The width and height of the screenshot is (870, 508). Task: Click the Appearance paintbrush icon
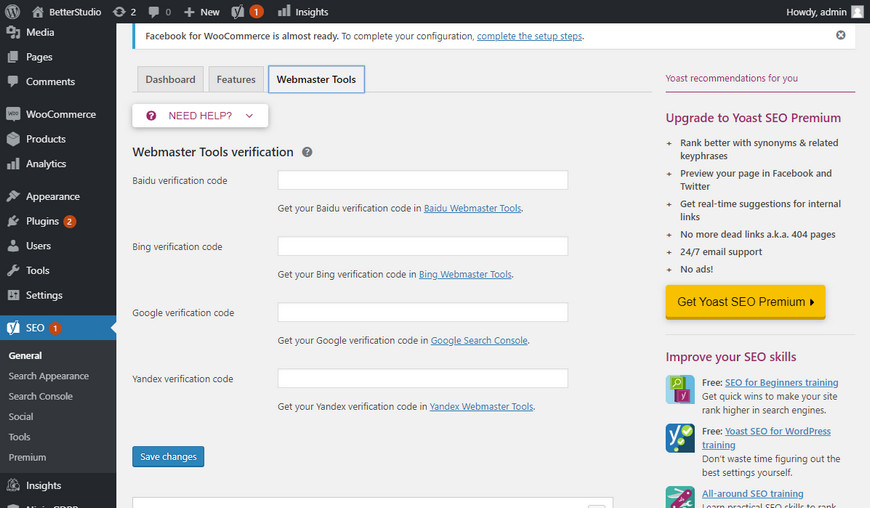13,196
